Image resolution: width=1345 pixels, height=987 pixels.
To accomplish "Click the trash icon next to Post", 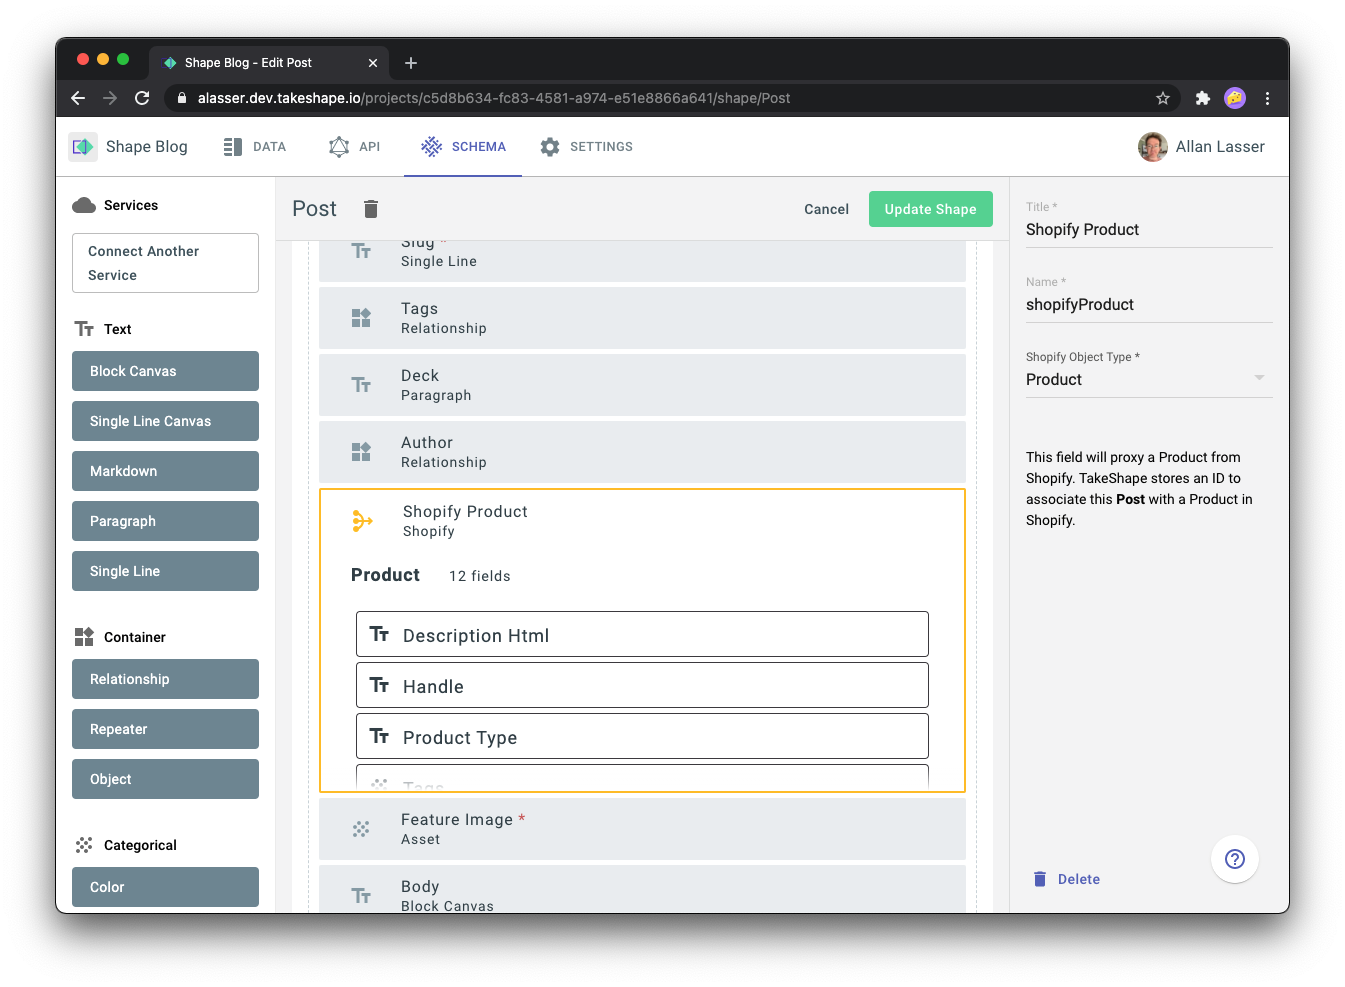I will tap(371, 208).
